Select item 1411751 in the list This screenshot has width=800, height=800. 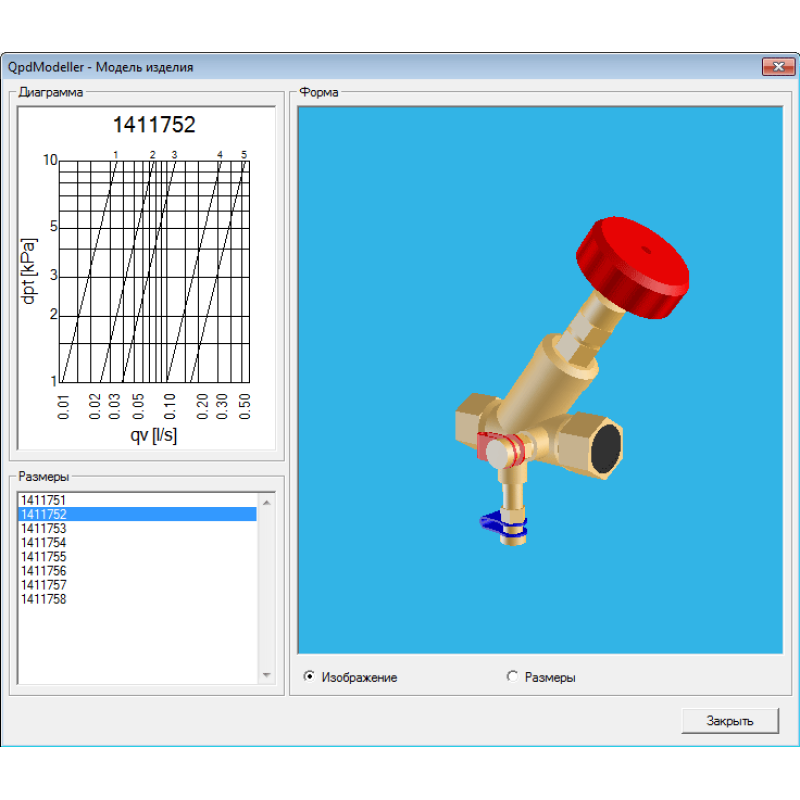click(44, 500)
